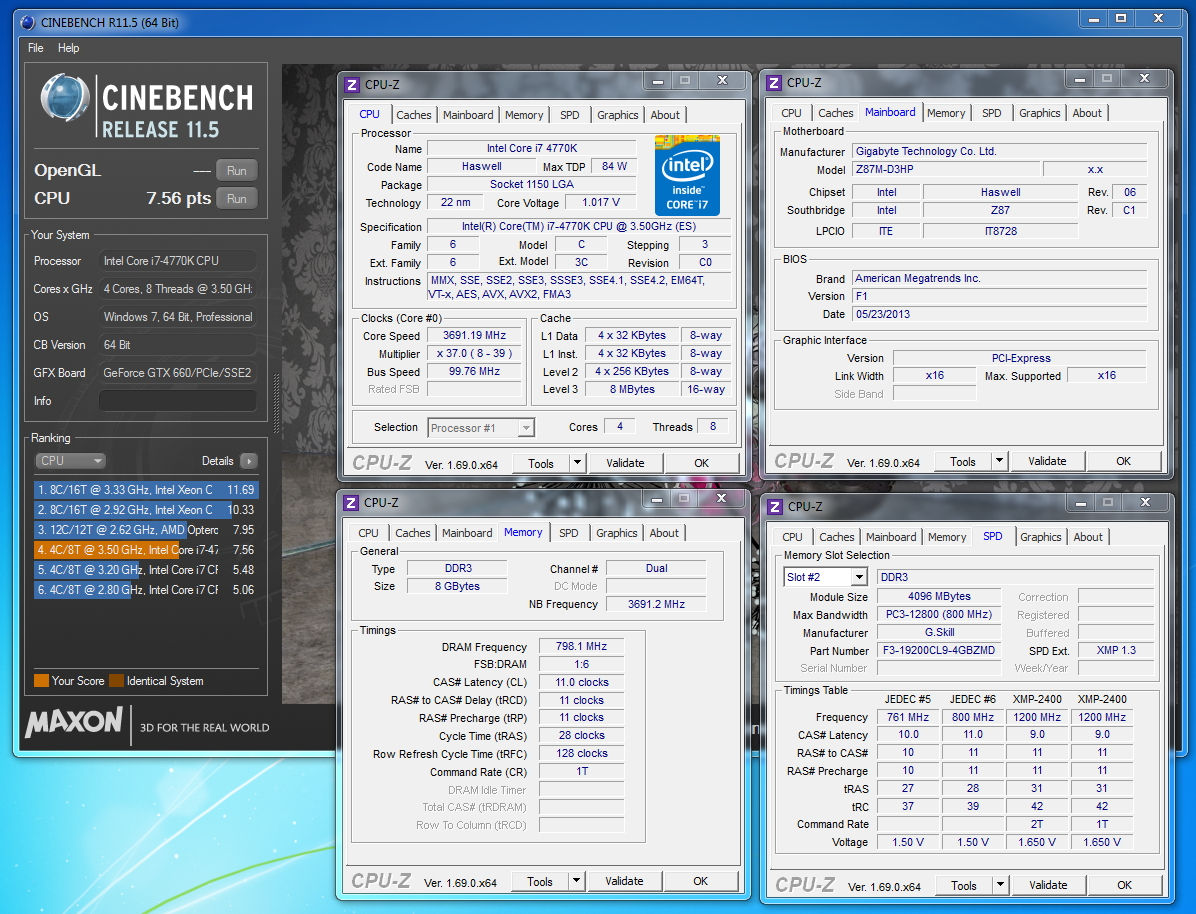Open the CPU ranking type dropdown in Cinebench

[x=69, y=461]
